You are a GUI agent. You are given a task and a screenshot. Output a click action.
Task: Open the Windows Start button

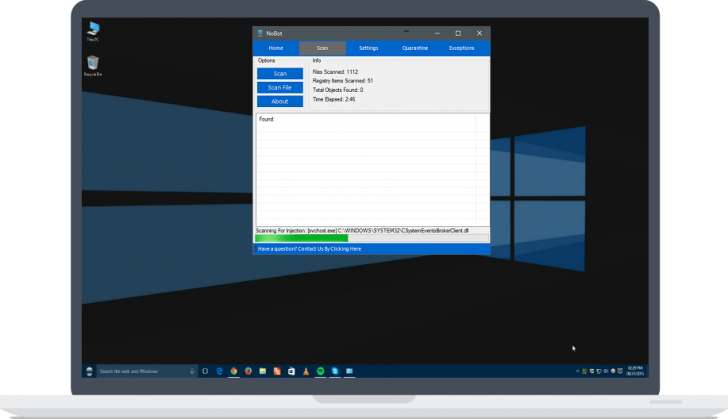90,371
